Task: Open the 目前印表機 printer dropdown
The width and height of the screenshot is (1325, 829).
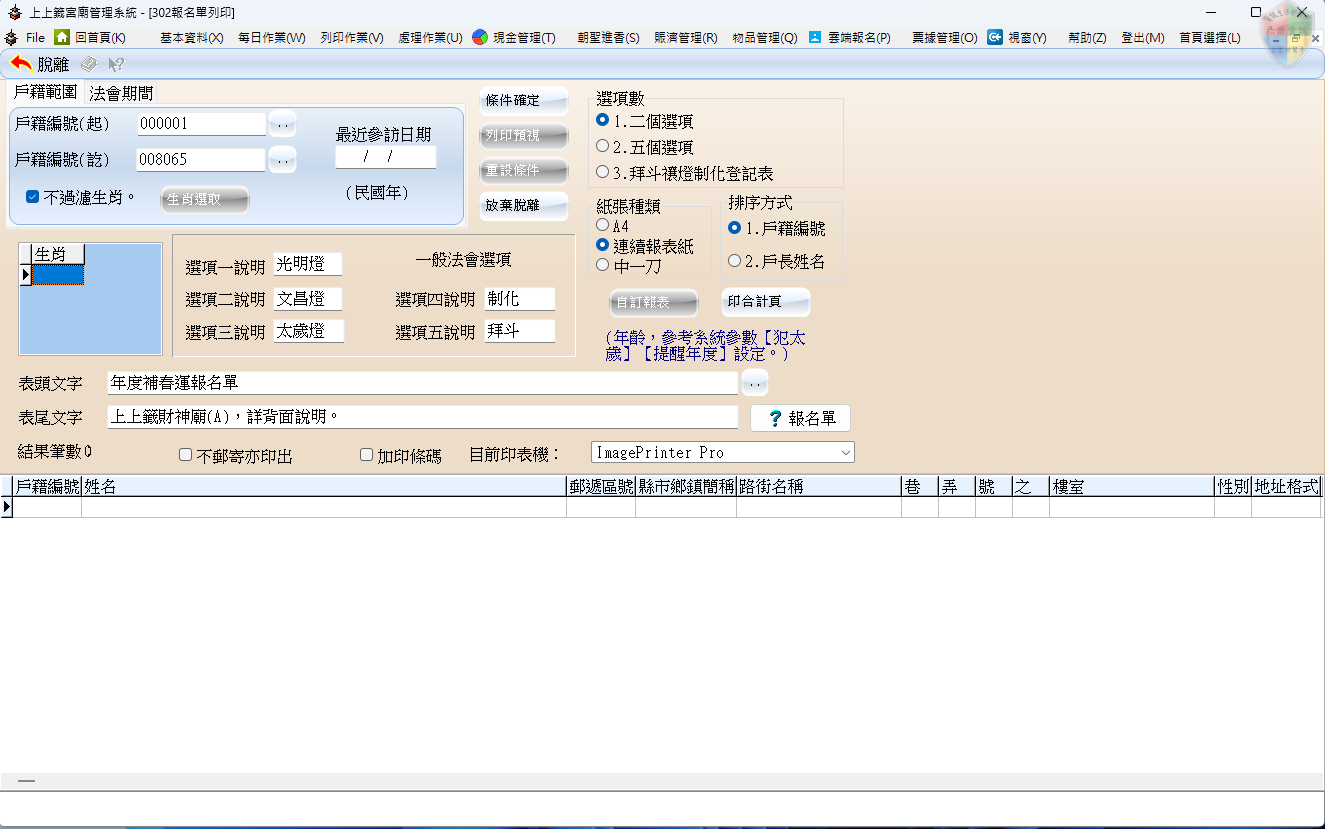Action: point(846,453)
